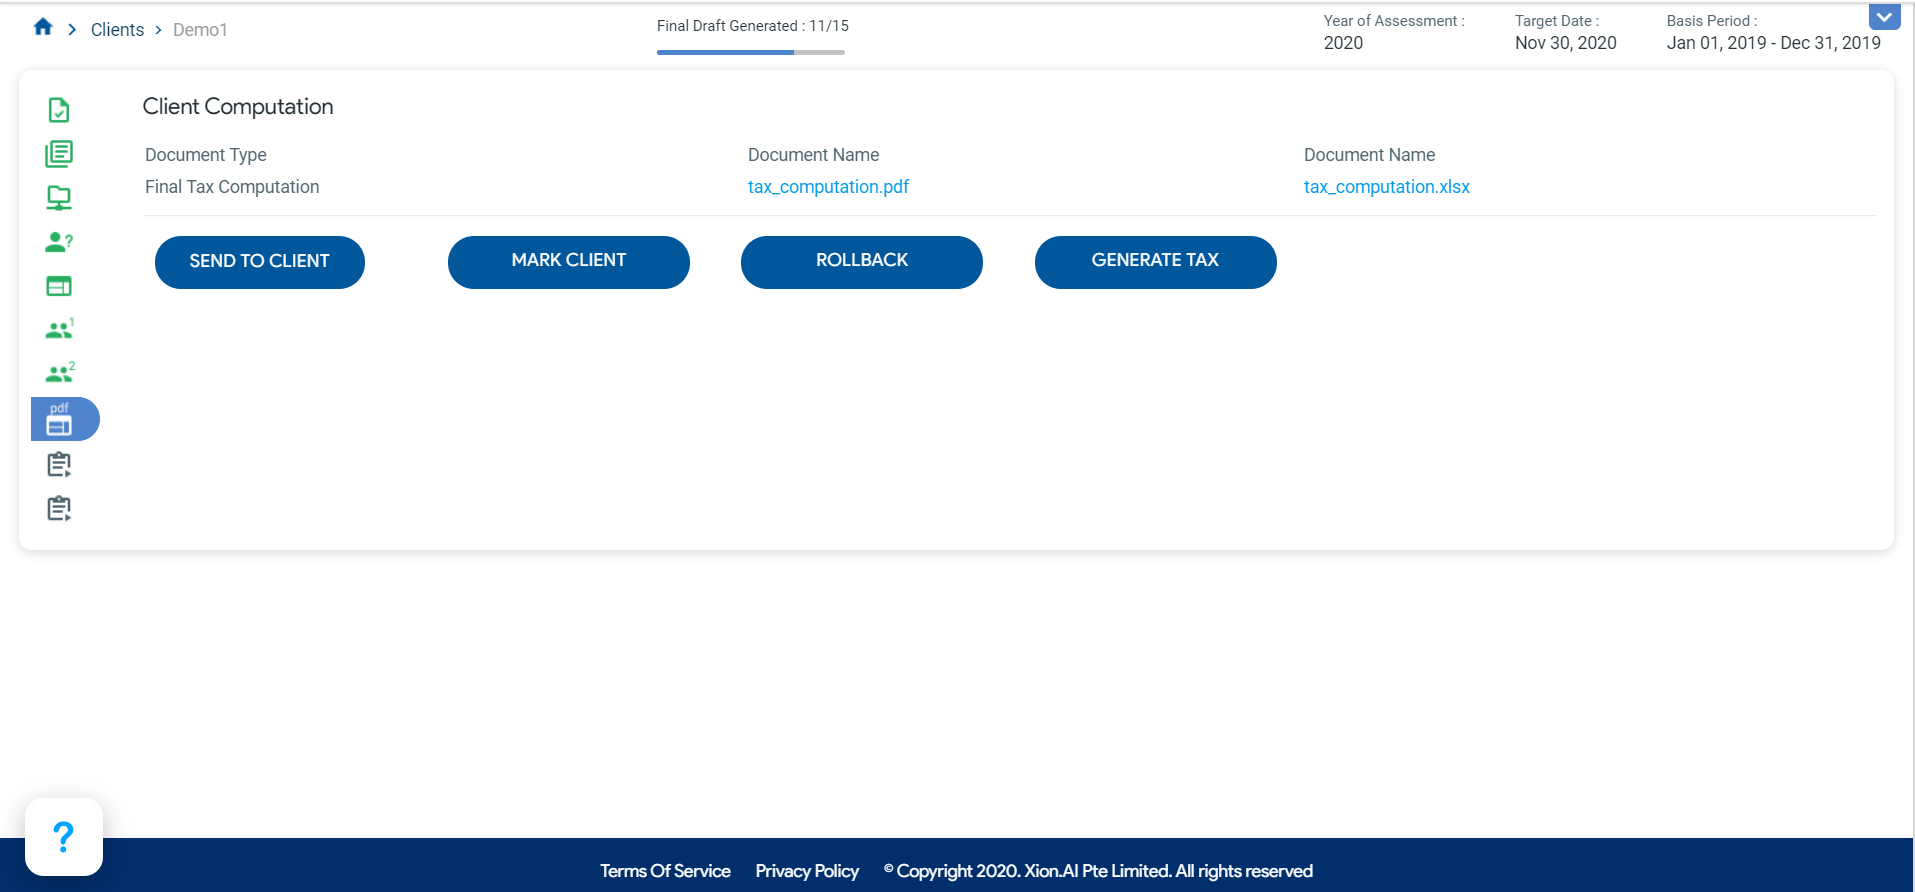
Task: Collapse the header with the blue chevron
Action: tap(1884, 17)
